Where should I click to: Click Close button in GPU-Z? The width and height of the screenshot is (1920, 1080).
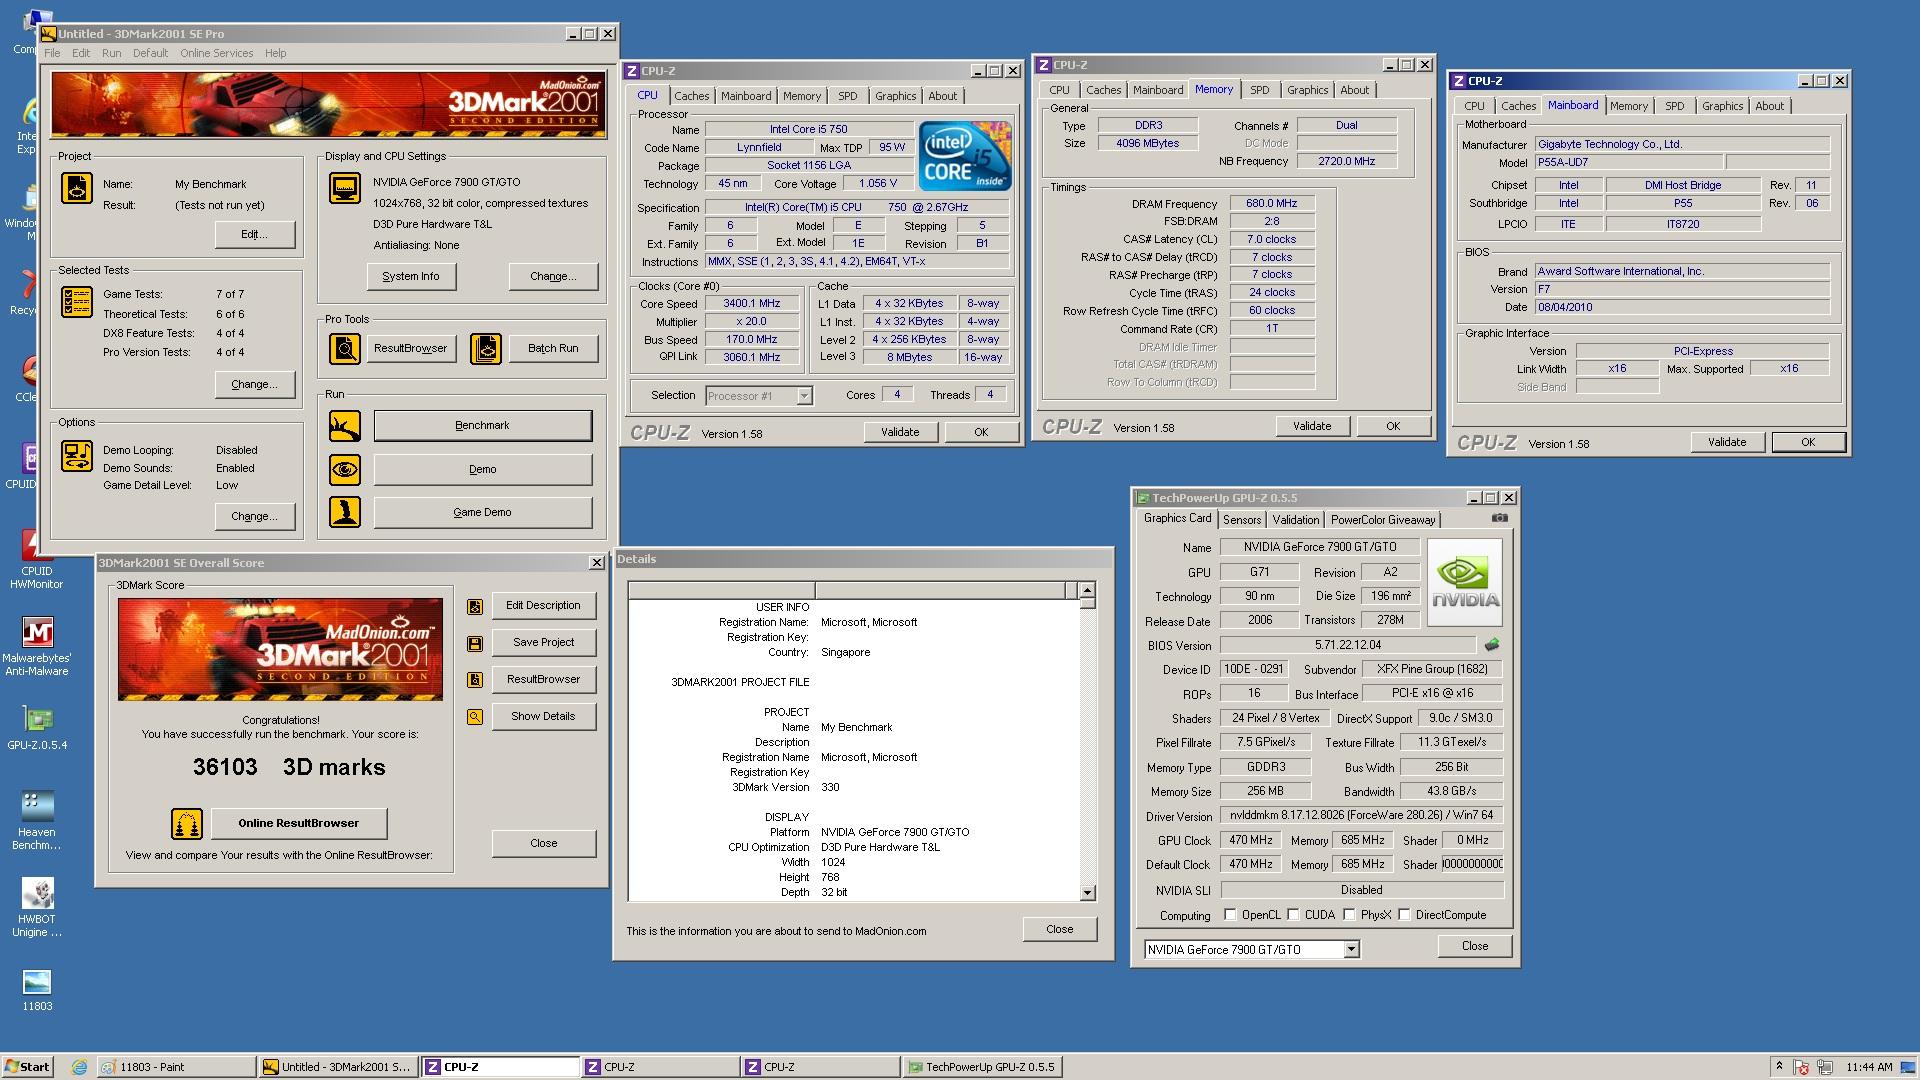1474,946
